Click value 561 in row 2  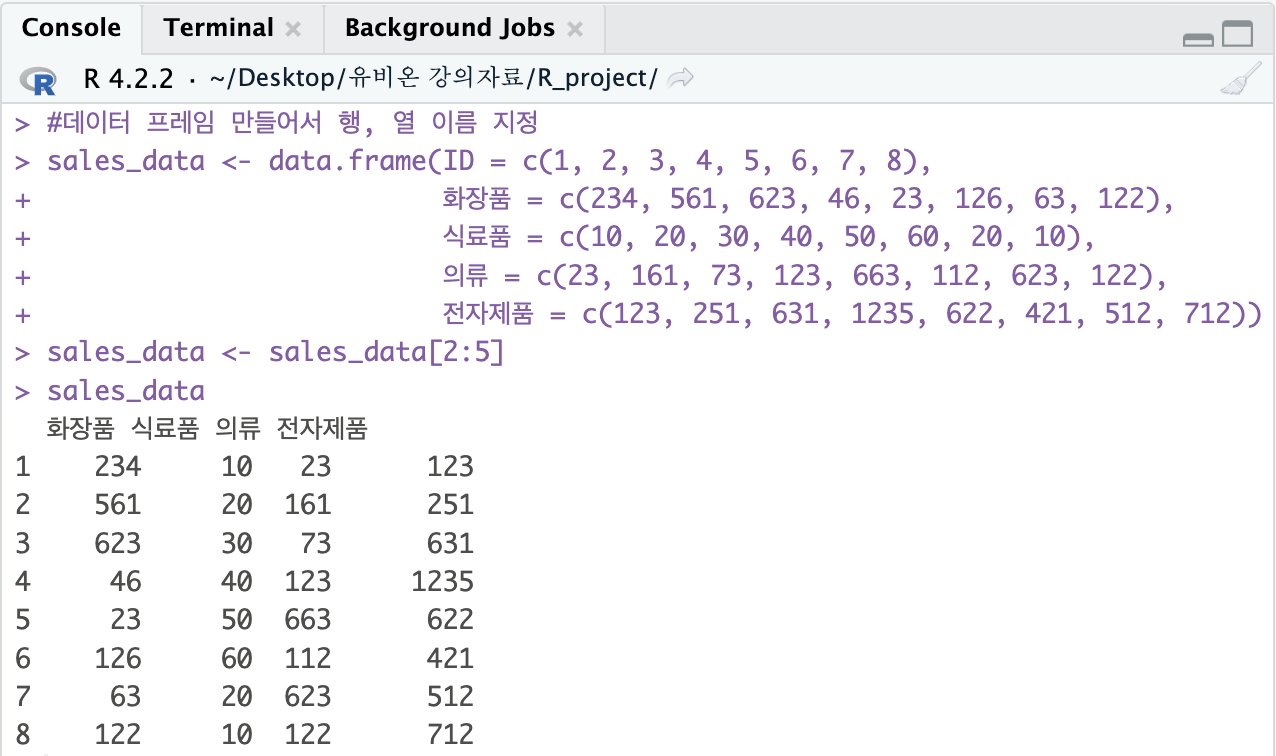coord(118,504)
